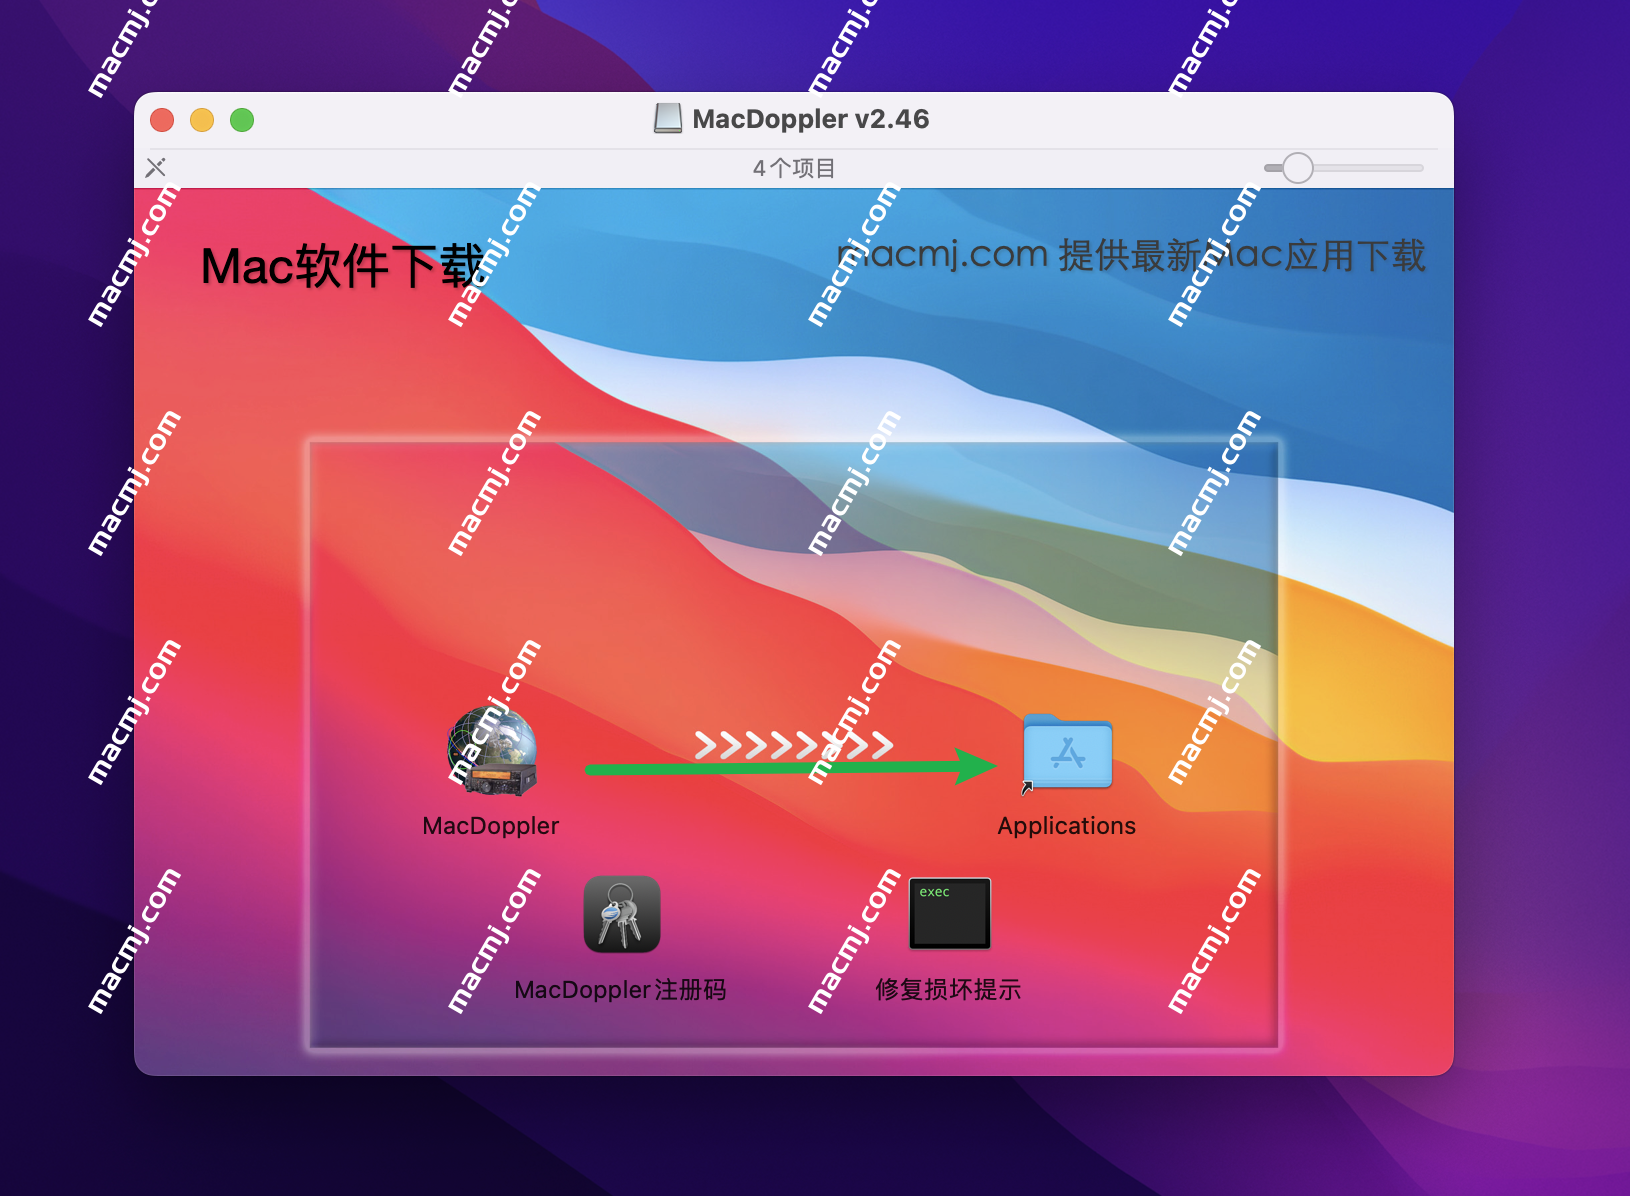Click the 4个项目 item count text
The image size is (1630, 1196).
click(794, 168)
